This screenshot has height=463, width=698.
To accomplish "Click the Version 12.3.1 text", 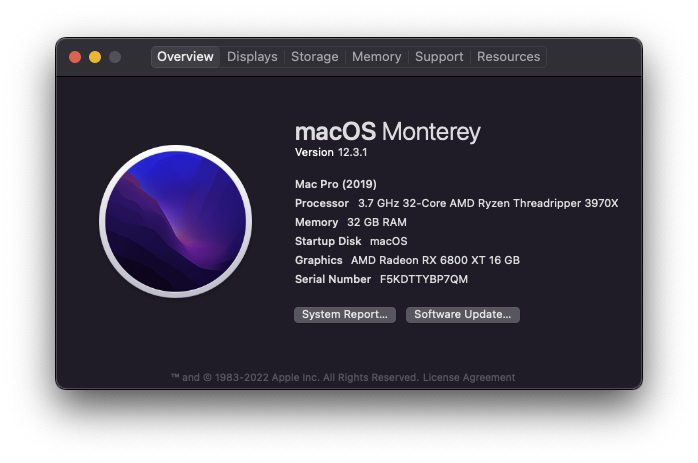I will [x=331, y=152].
